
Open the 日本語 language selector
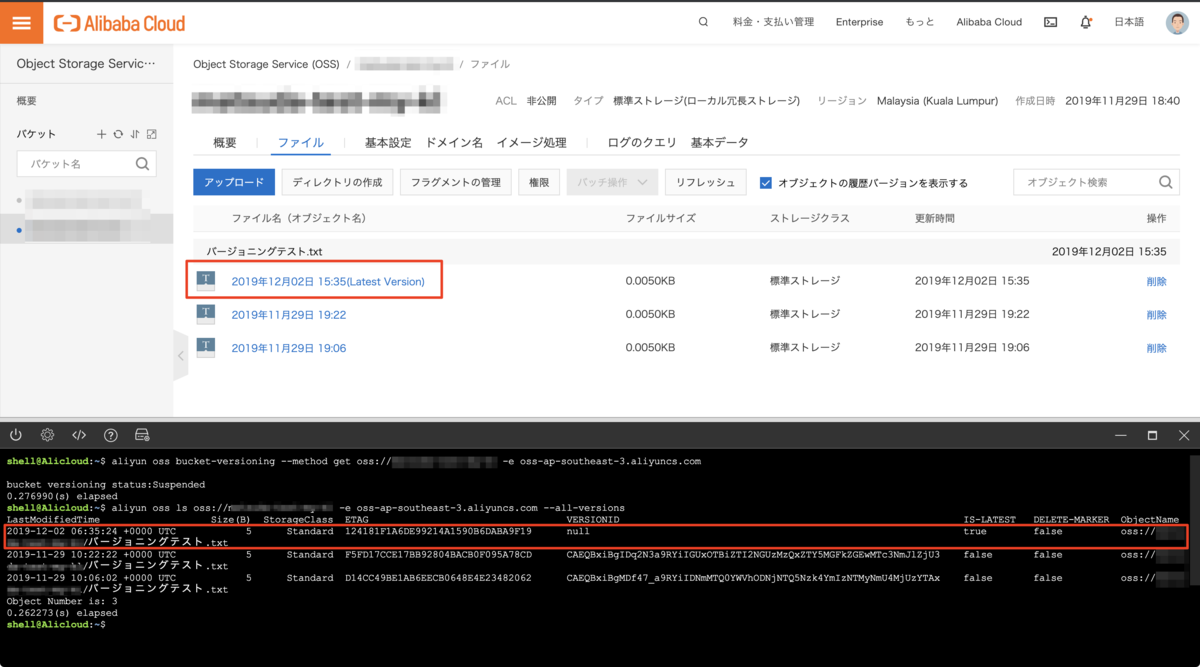pos(1129,22)
